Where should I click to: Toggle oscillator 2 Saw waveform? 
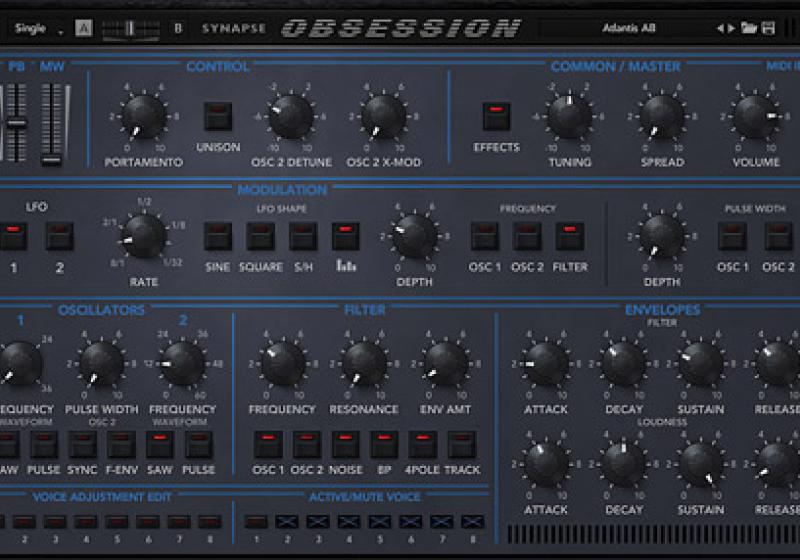pos(160,444)
